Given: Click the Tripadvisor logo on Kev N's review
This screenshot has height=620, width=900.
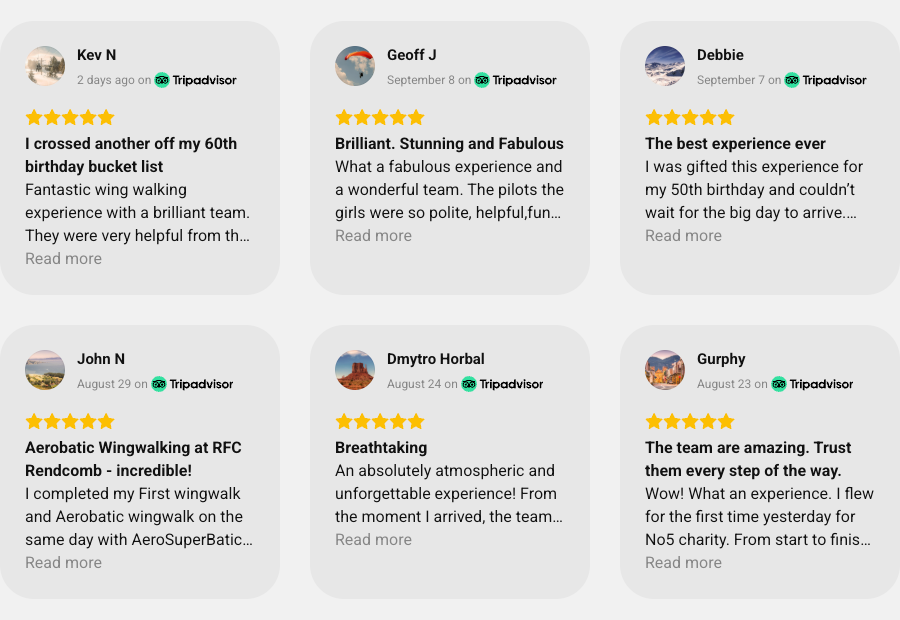Looking at the screenshot, I should [x=196, y=80].
